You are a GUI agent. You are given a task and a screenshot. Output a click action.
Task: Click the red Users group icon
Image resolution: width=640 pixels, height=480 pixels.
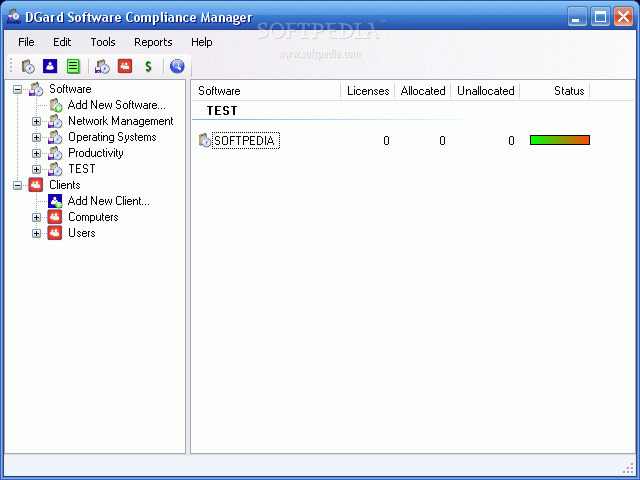coord(55,233)
